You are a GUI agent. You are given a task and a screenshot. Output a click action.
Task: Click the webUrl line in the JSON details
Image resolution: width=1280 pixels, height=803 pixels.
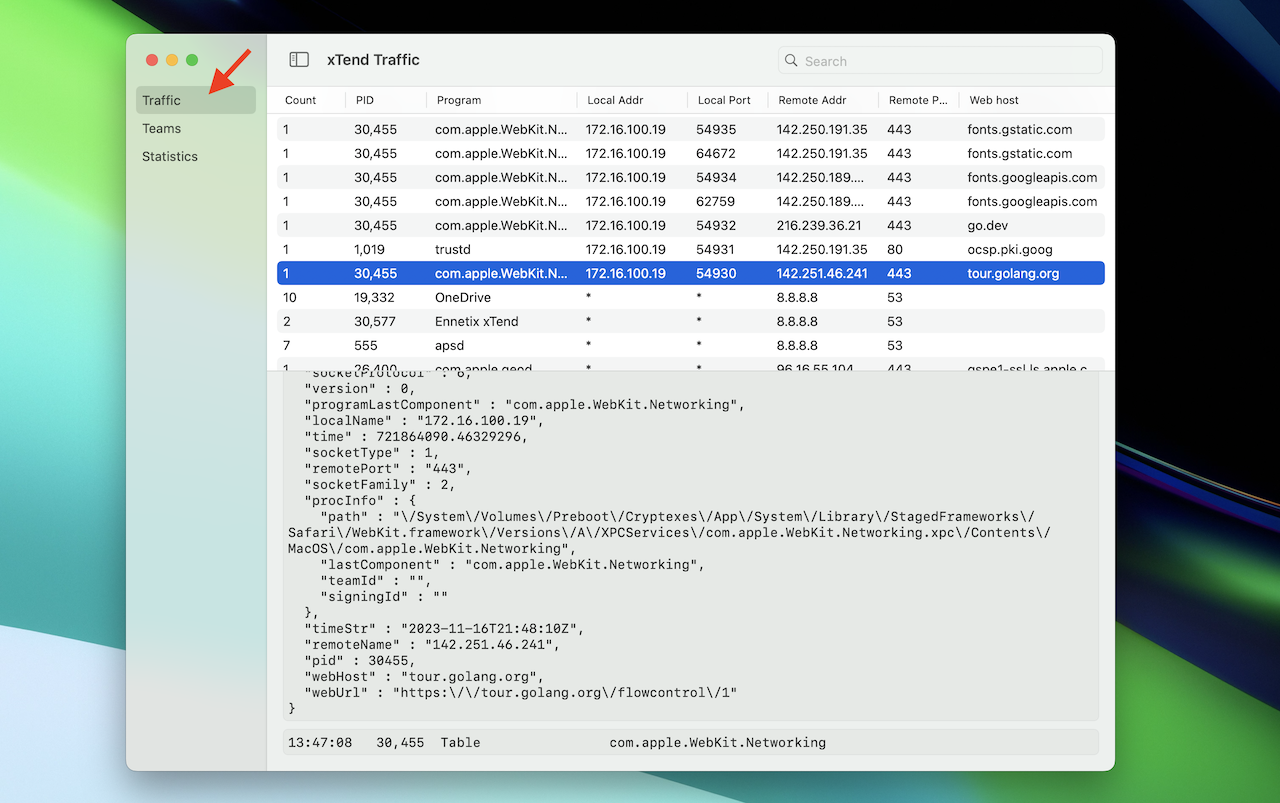pos(520,692)
